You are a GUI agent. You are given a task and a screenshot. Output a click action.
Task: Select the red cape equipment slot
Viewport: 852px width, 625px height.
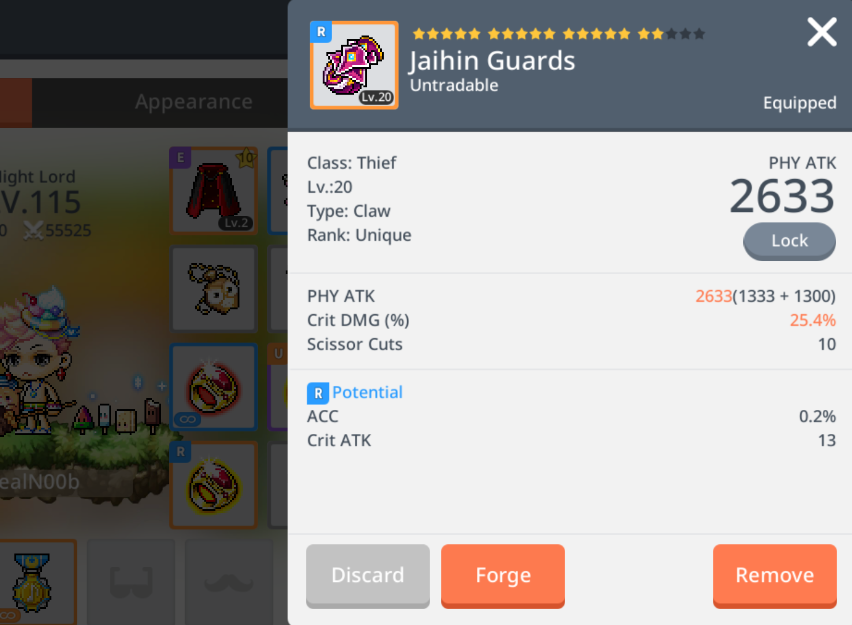click(x=214, y=190)
